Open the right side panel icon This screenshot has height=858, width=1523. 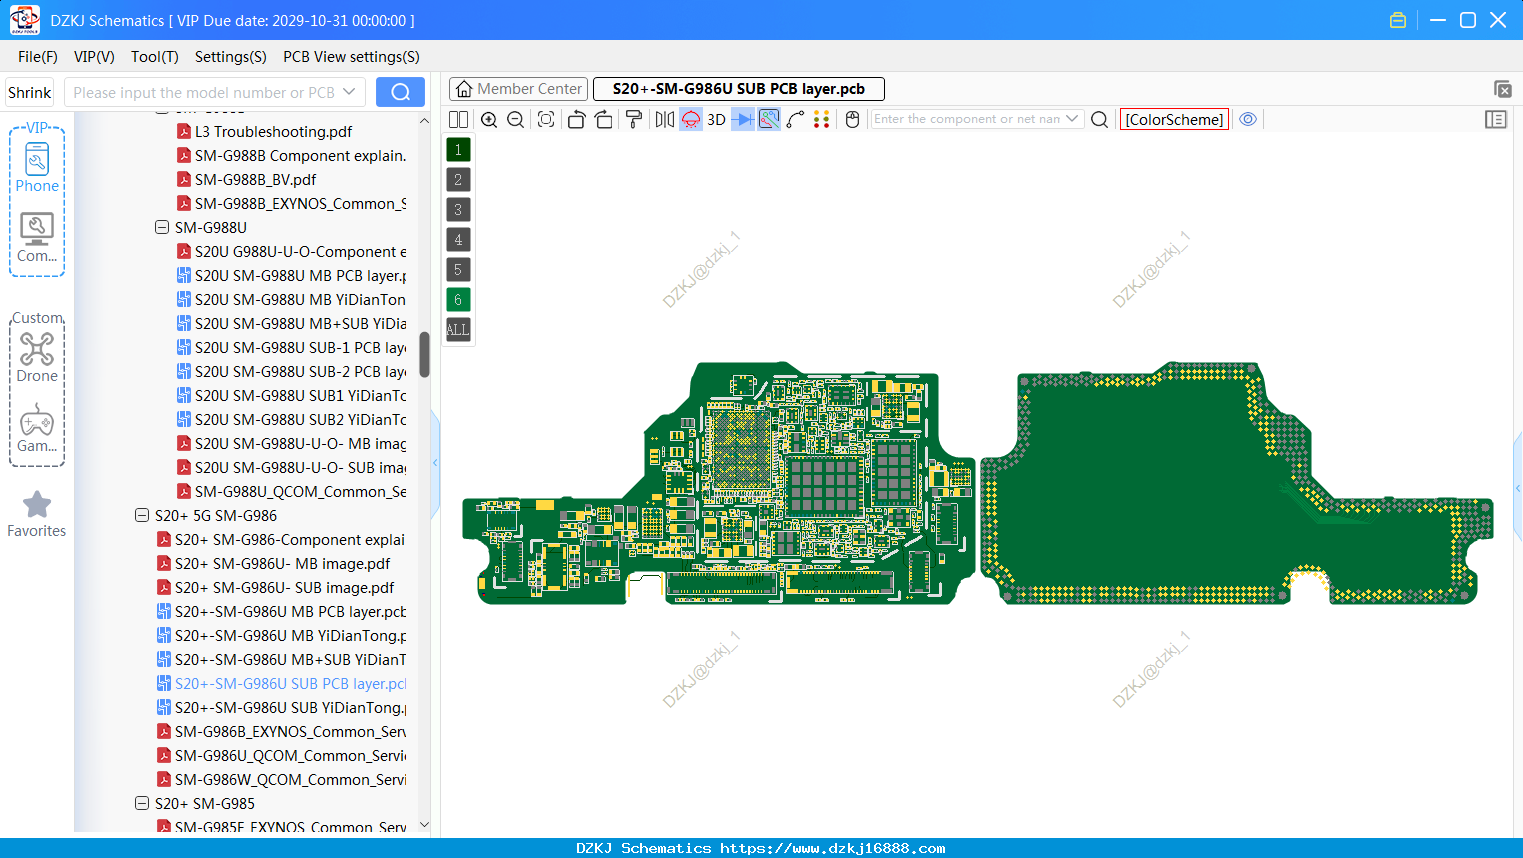tap(1496, 119)
